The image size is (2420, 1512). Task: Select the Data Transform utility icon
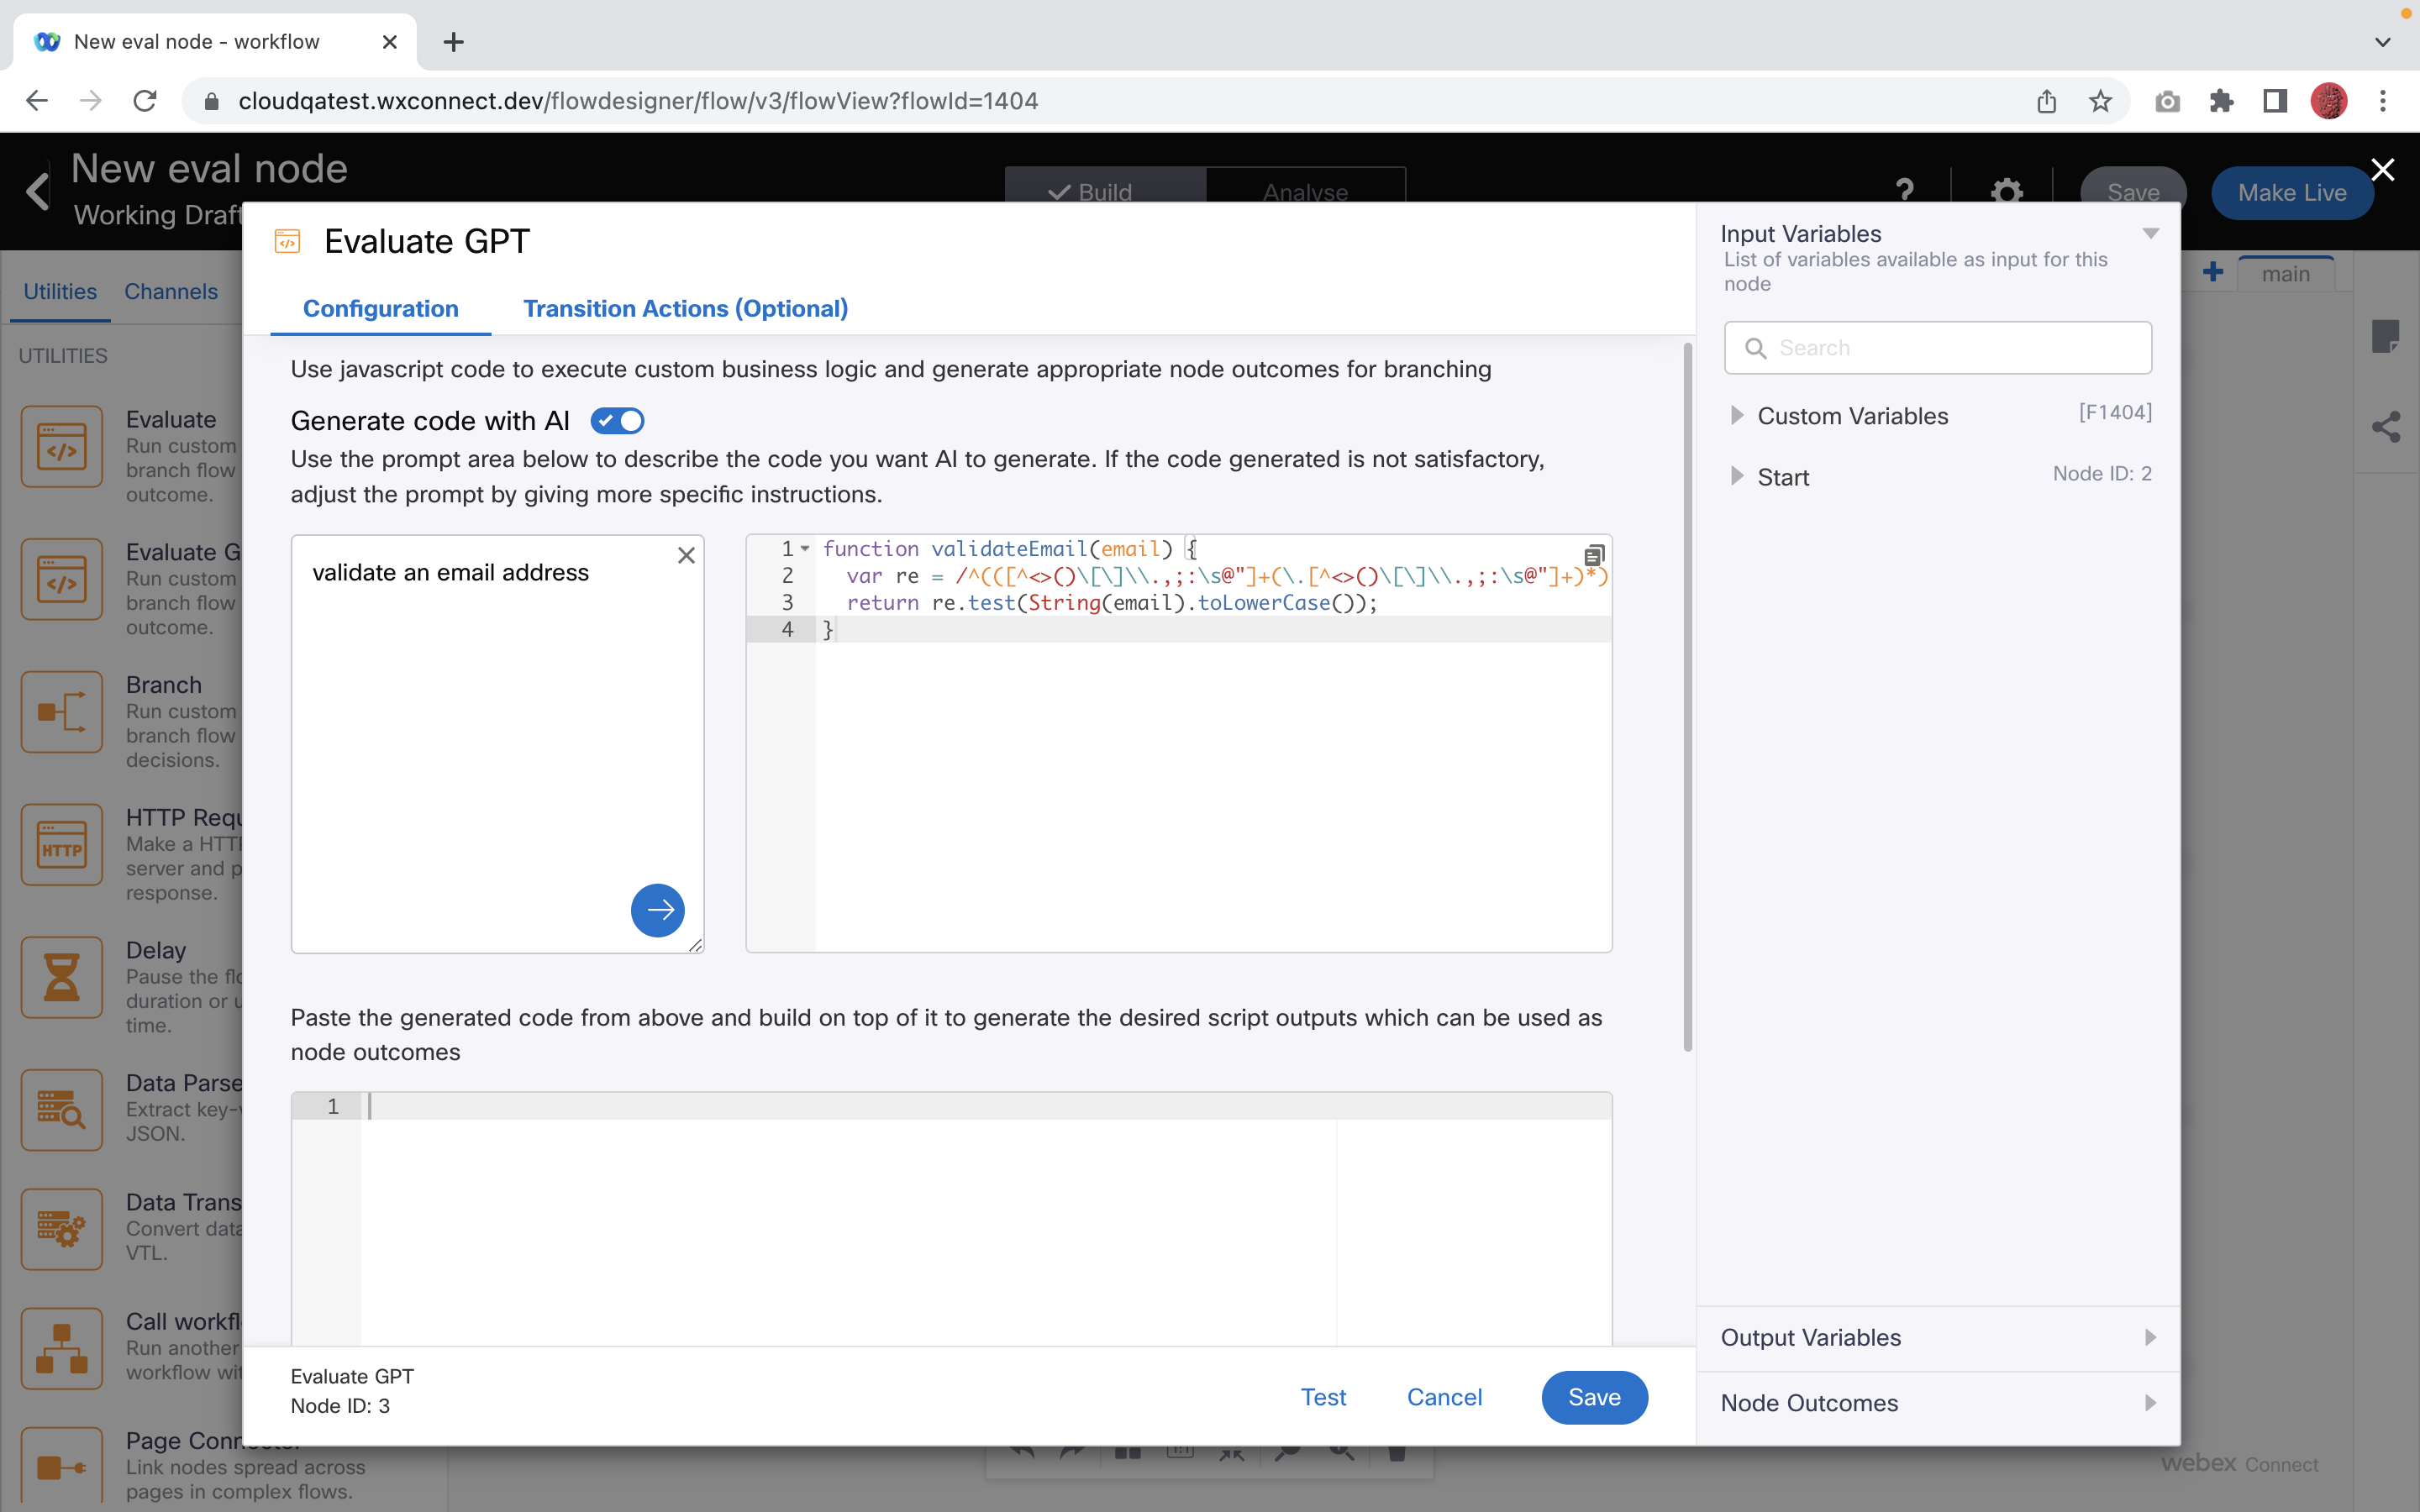pyautogui.click(x=61, y=1229)
